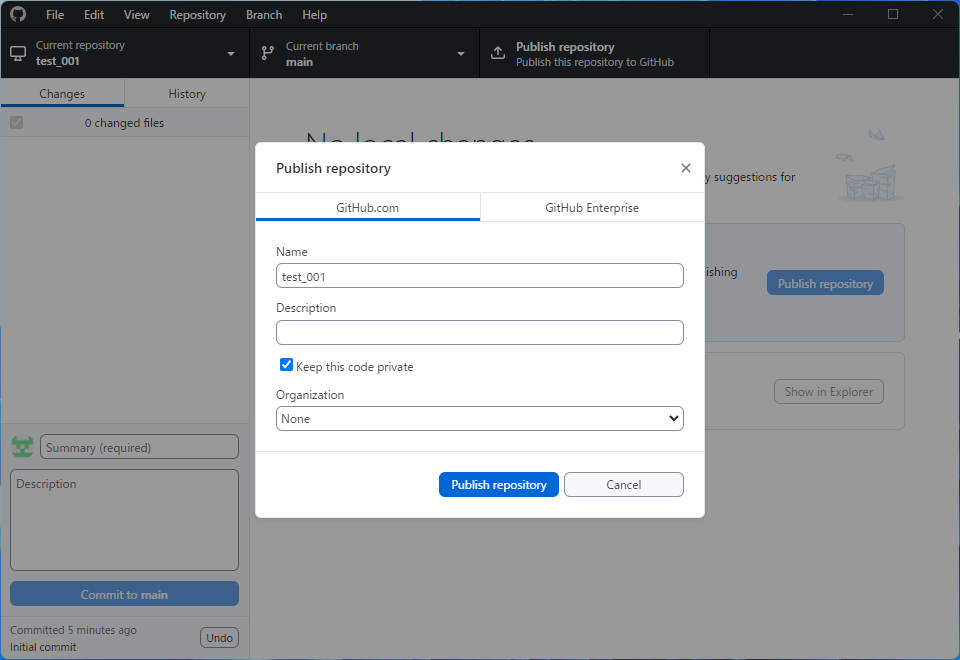Open the Branch menu
Screen dimensions: 960x660
click(x=263, y=14)
